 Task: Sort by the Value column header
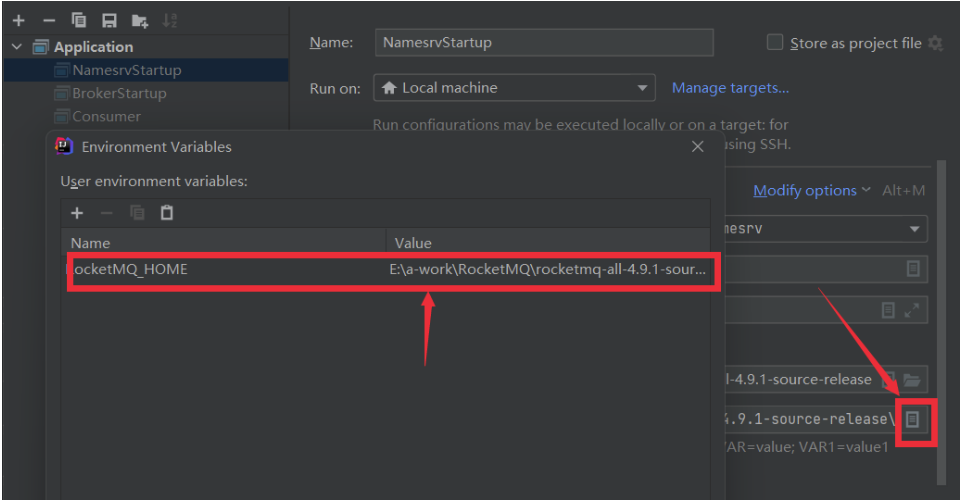pyautogui.click(x=548, y=243)
